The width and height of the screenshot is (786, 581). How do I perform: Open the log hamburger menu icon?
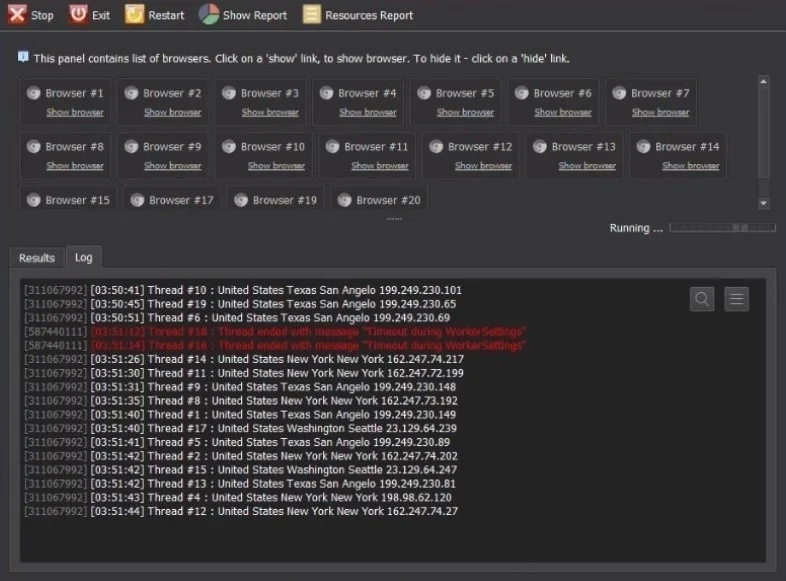[x=736, y=299]
